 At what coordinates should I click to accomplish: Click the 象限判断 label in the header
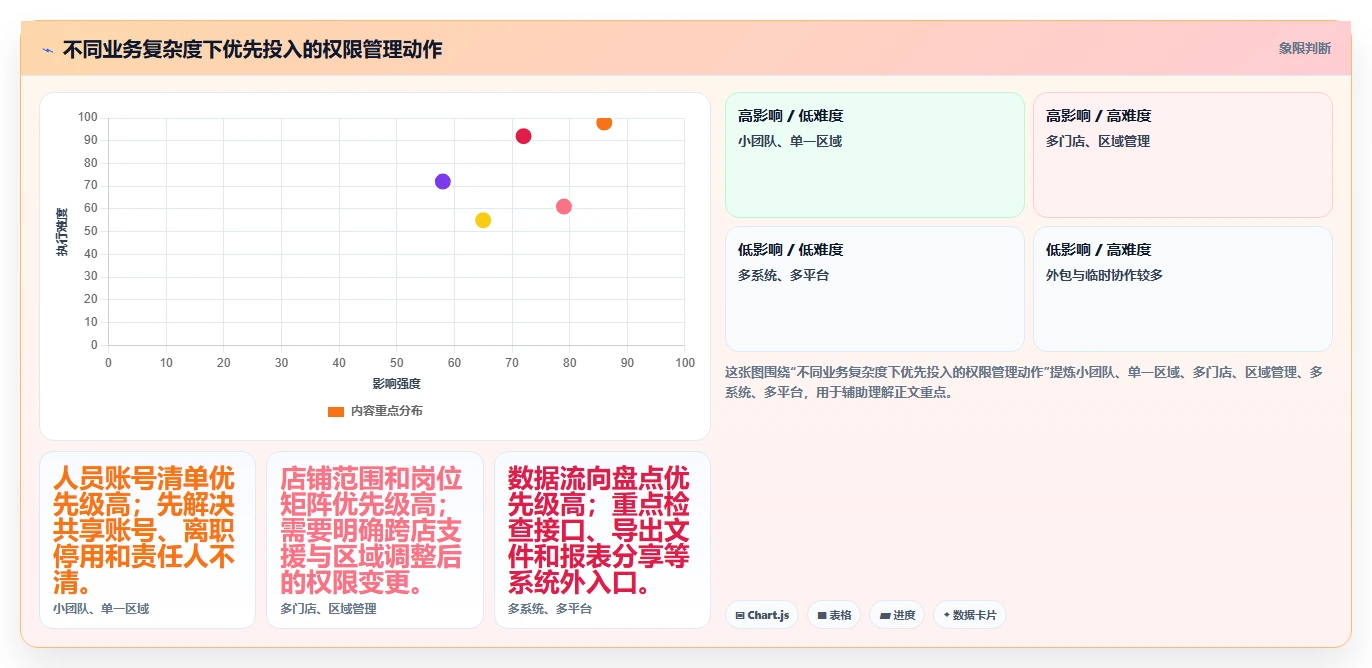click(x=1305, y=48)
